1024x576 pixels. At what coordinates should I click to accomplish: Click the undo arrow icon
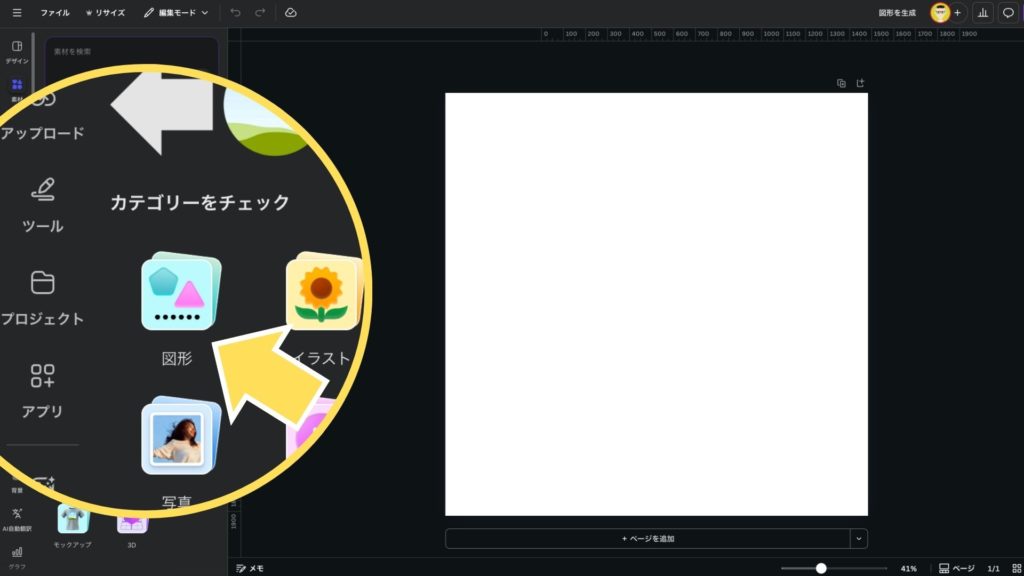(x=235, y=13)
